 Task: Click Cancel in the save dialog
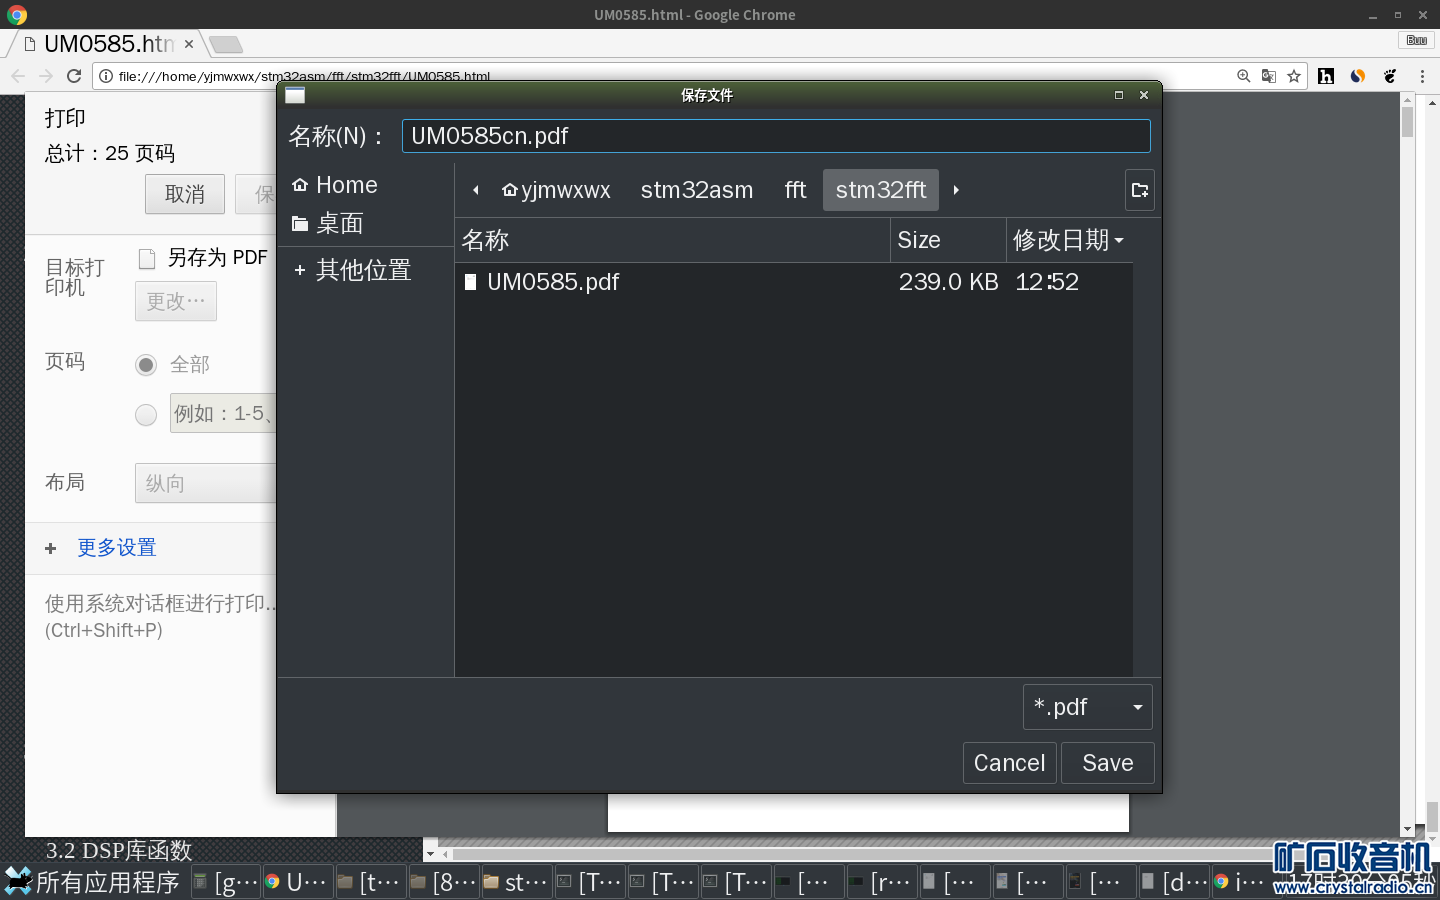[1010, 763]
